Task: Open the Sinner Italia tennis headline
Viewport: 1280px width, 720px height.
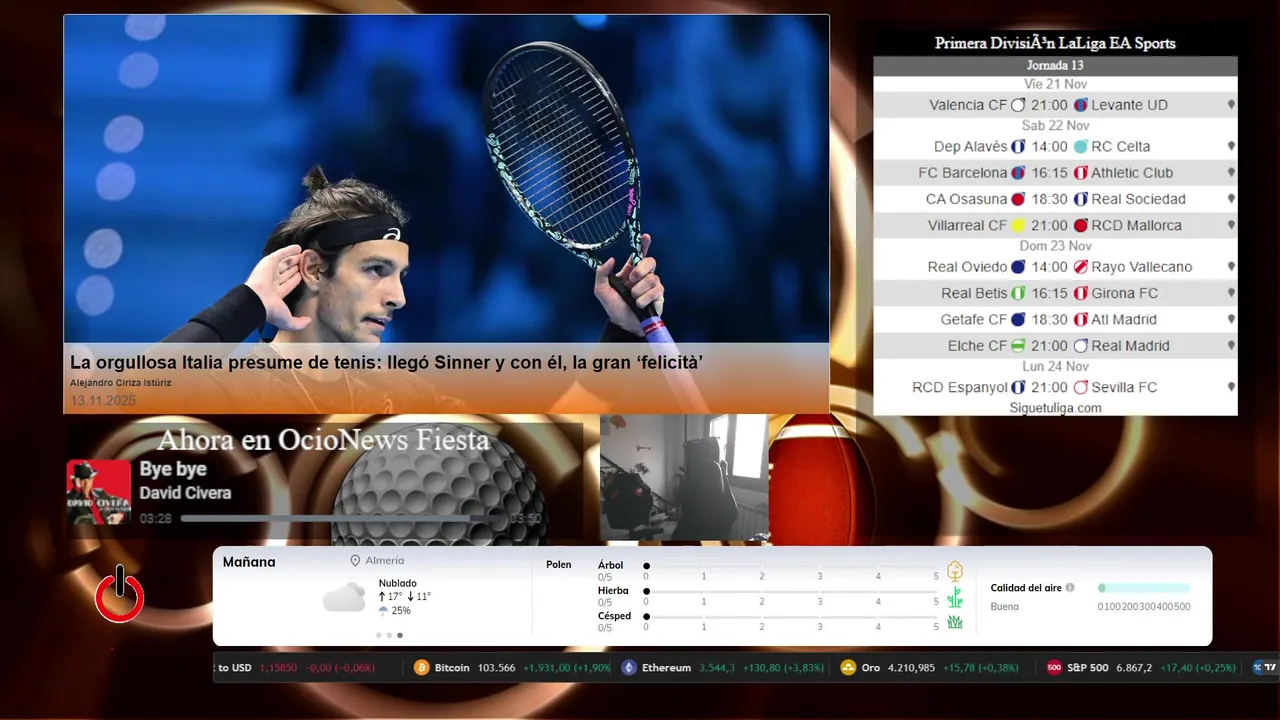Action: click(x=386, y=363)
